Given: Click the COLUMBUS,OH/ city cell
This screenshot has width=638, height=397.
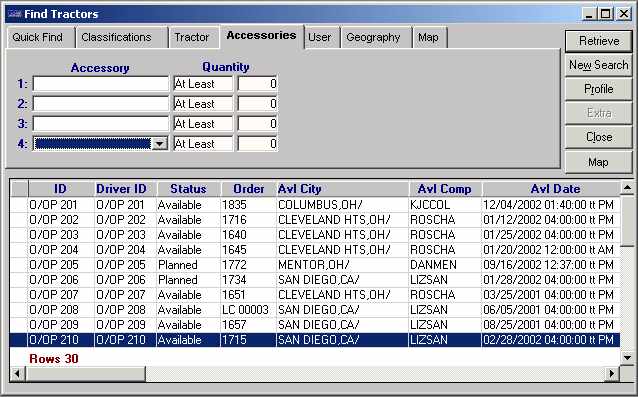Looking at the screenshot, I should point(342,205).
